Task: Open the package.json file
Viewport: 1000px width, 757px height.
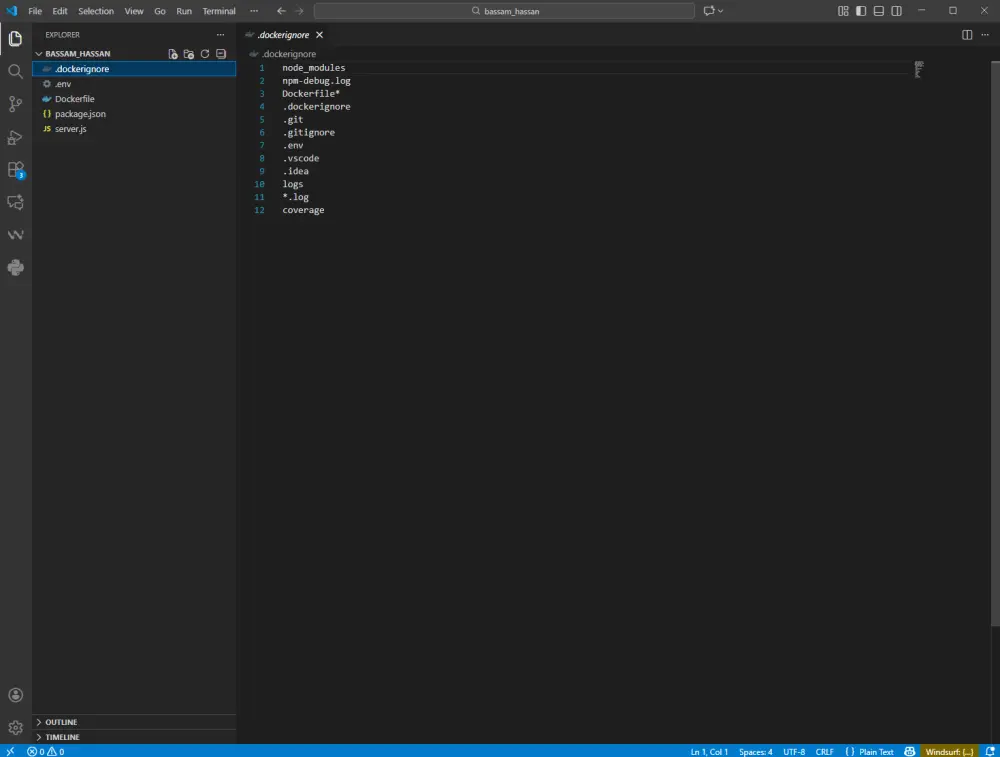Action: 134,114
